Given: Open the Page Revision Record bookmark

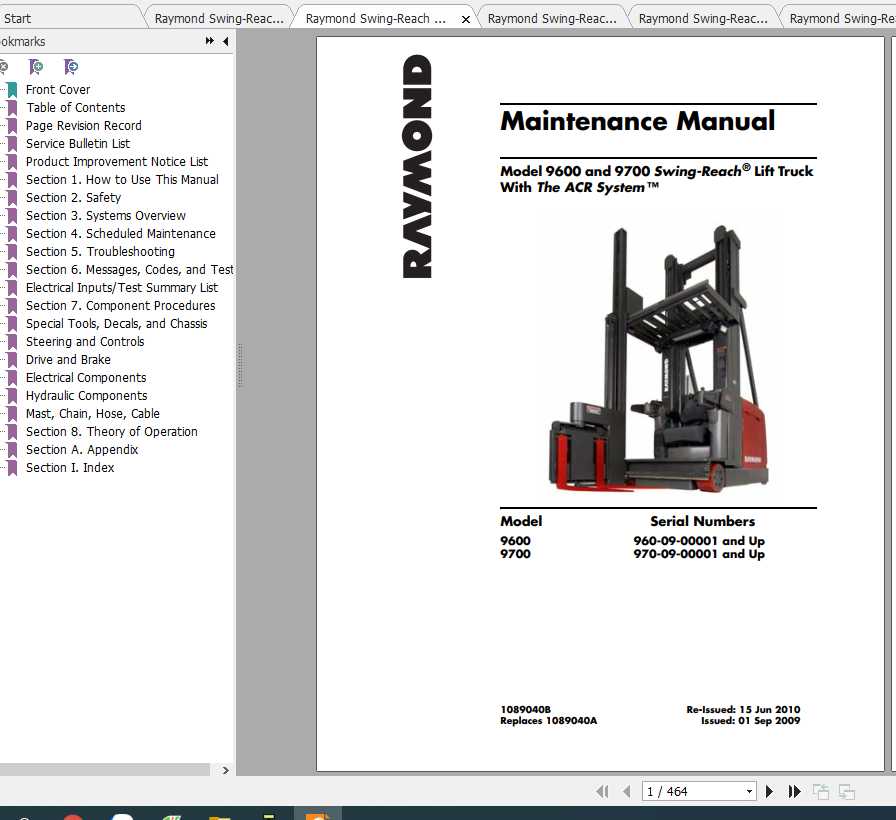Looking at the screenshot, I should tap(83, 125).
